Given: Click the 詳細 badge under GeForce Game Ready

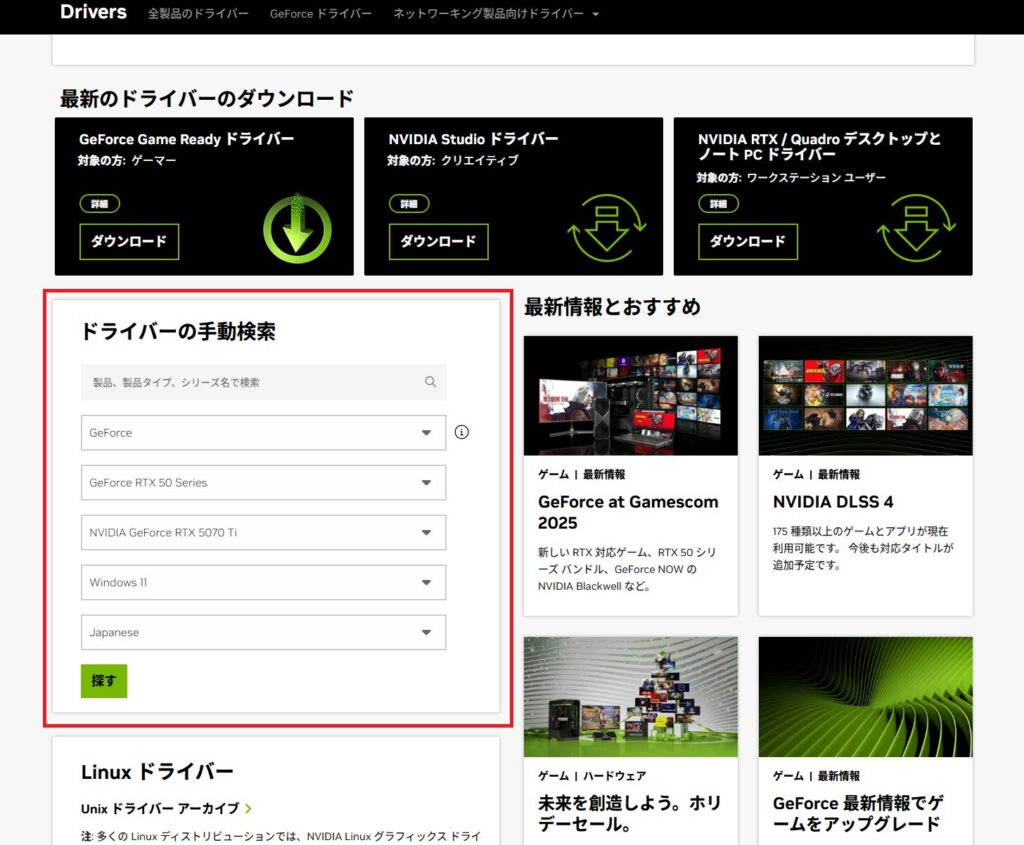Looking at the screenshot, I should pyautogui.click(x=100, y=204).
